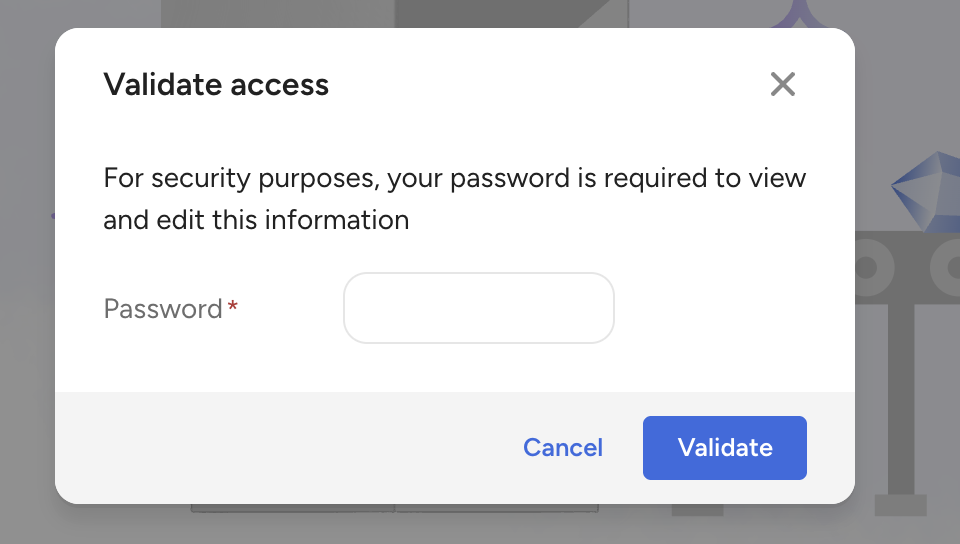Click the Password field label
Viewport: 960px width, 544px height.
click(163, 309)
